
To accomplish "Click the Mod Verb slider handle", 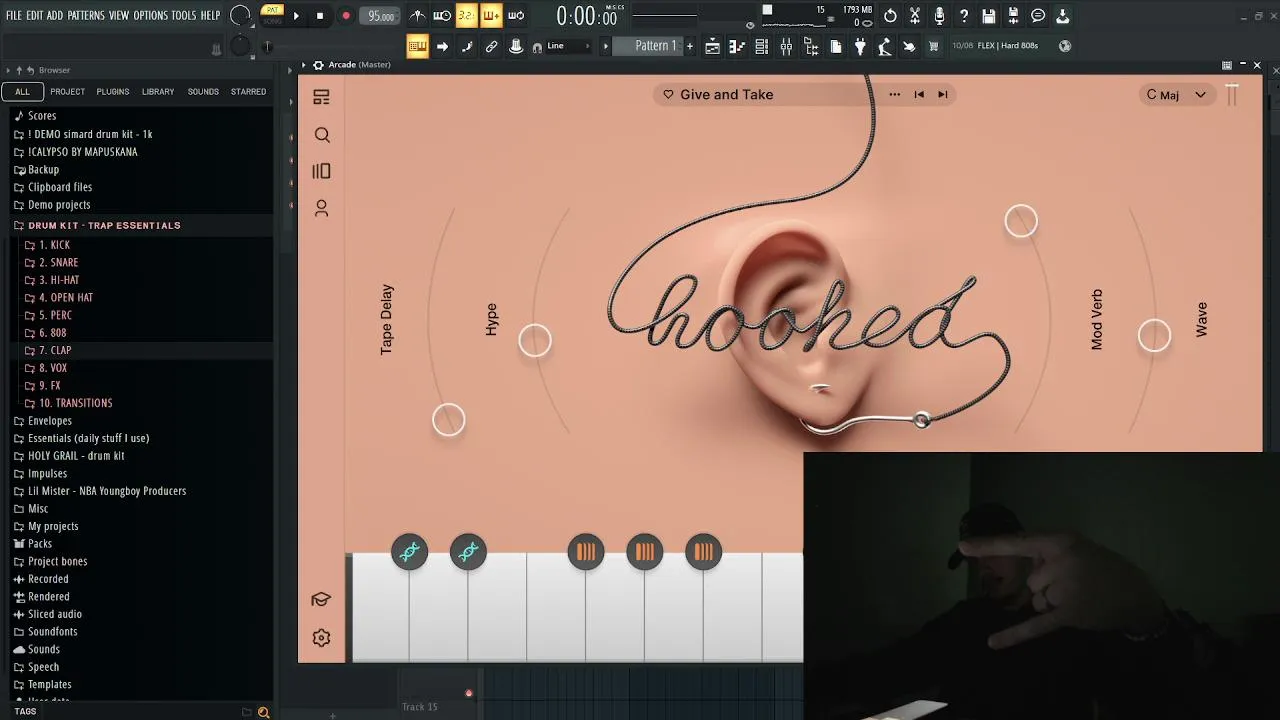I will pos(1021,221).
